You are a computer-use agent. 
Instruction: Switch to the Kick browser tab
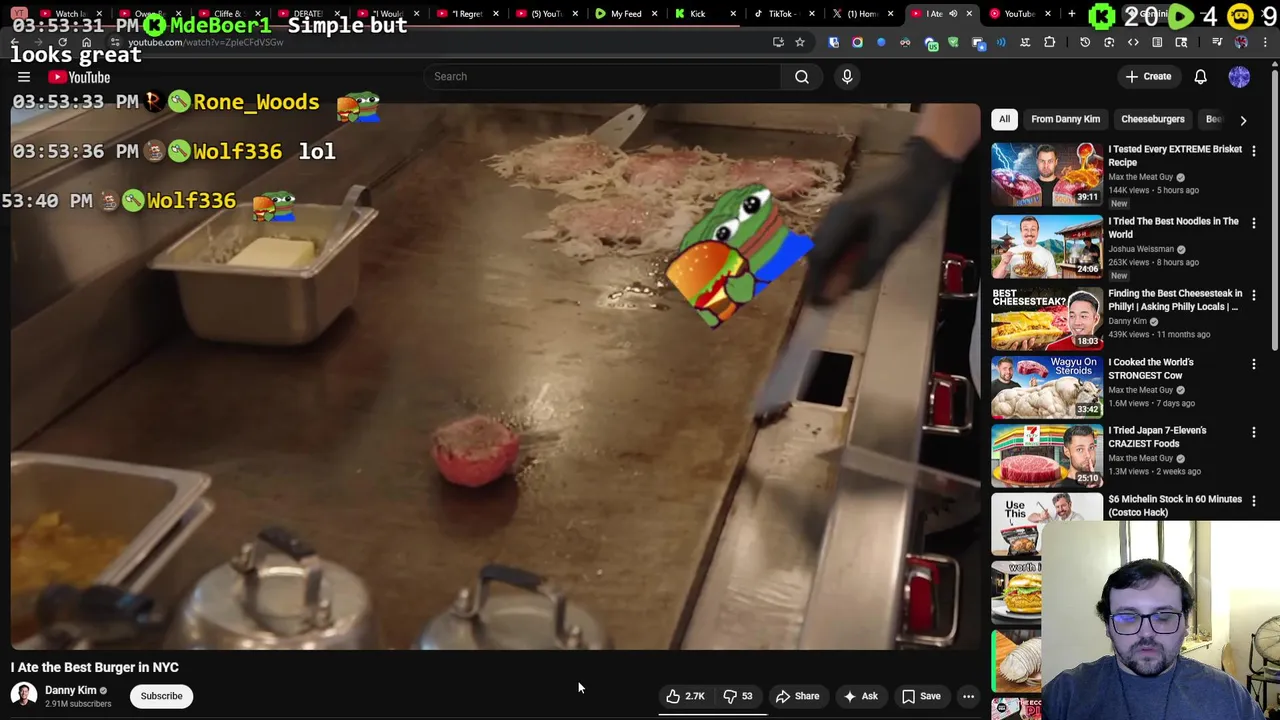pos(698,14)
